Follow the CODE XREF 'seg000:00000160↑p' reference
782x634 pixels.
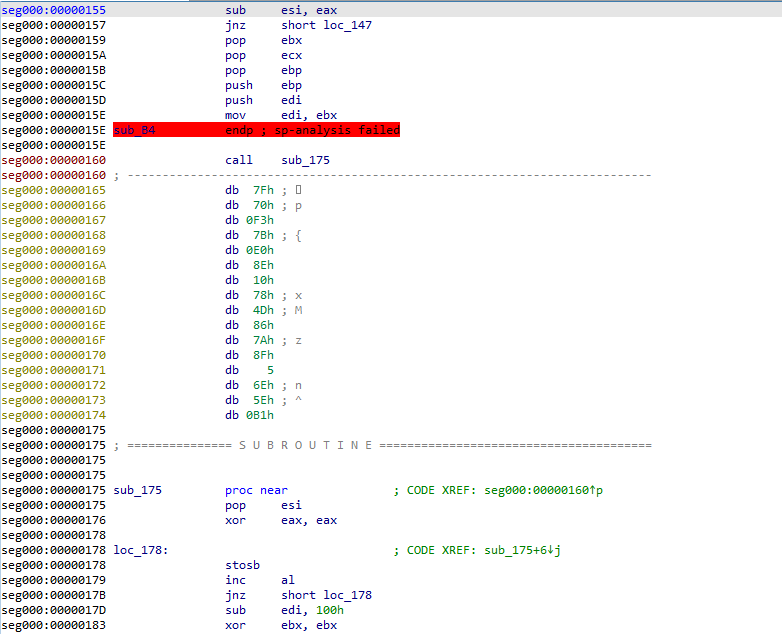tap(544, 490)
